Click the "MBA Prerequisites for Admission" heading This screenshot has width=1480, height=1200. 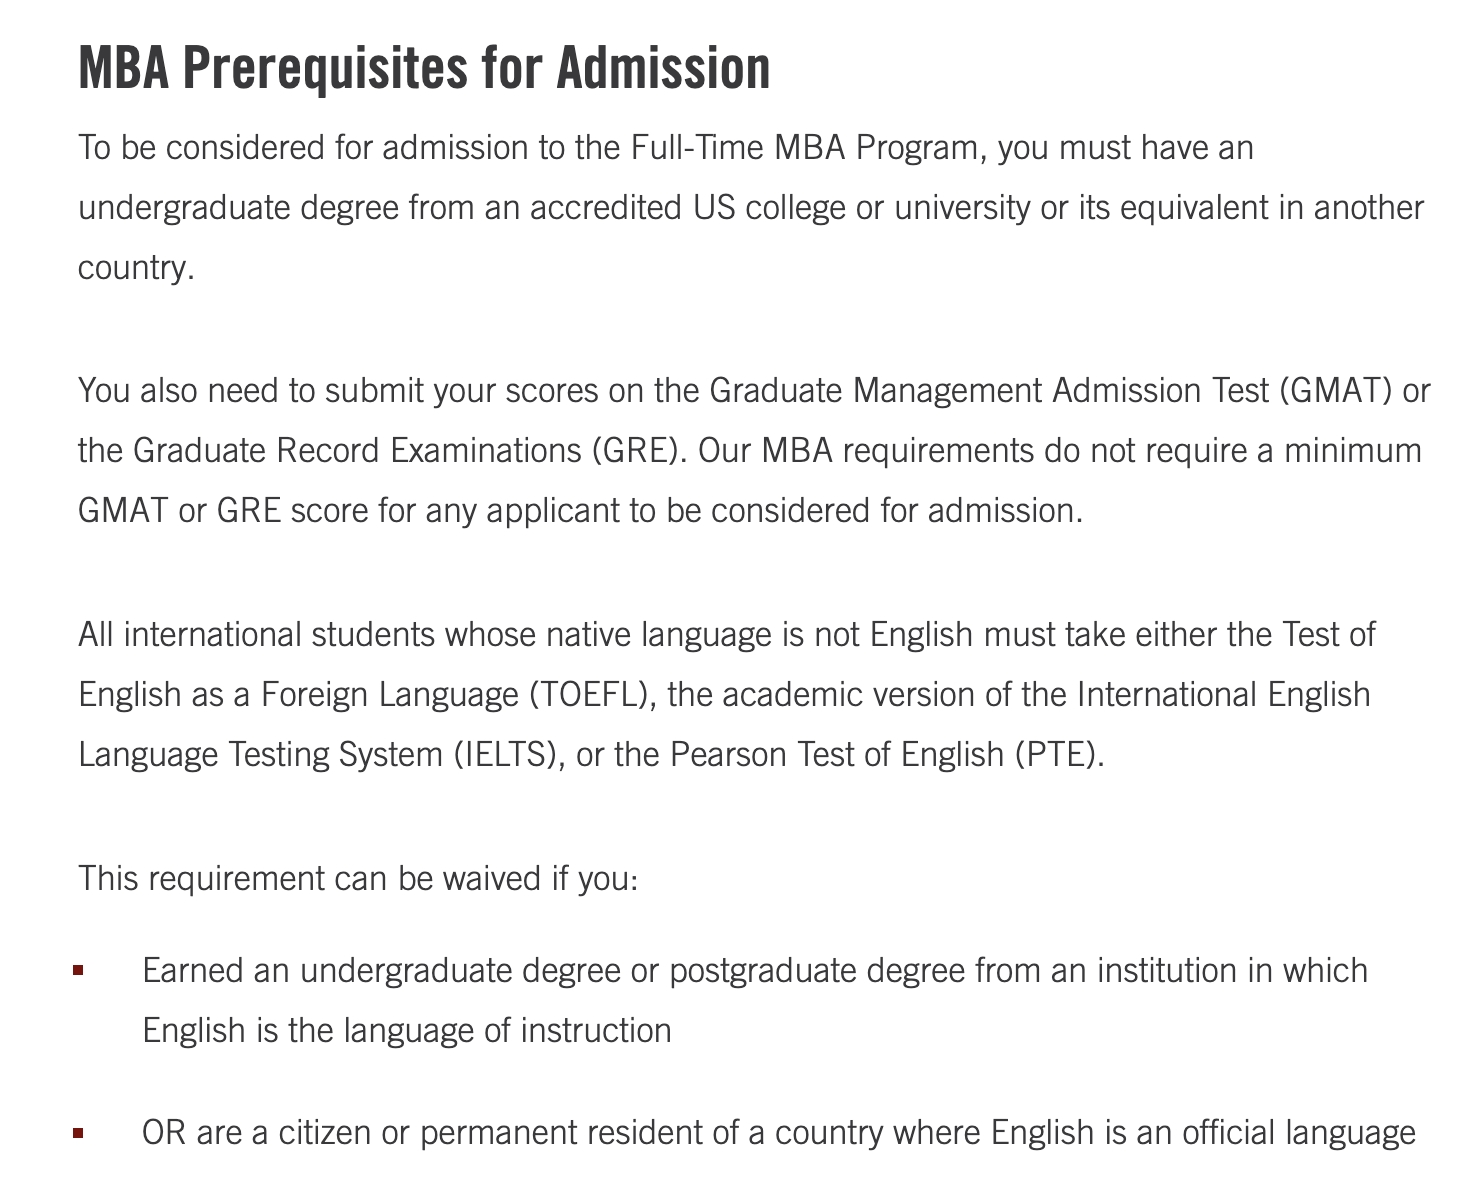pos(424,68)
